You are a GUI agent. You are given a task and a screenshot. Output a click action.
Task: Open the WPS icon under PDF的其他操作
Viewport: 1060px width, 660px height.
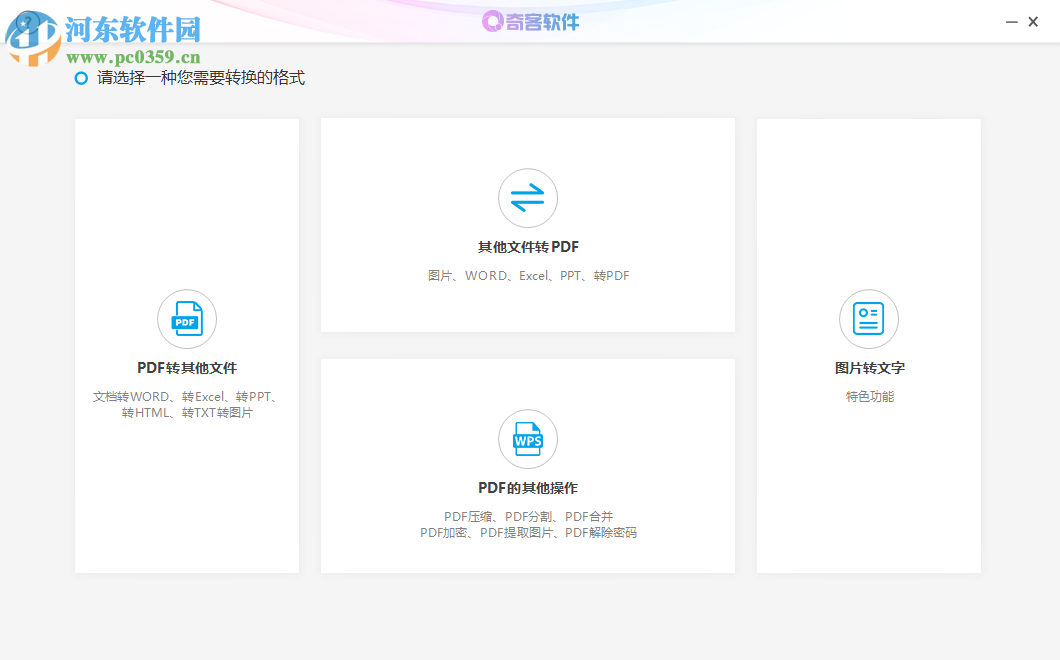pos(527,438)
